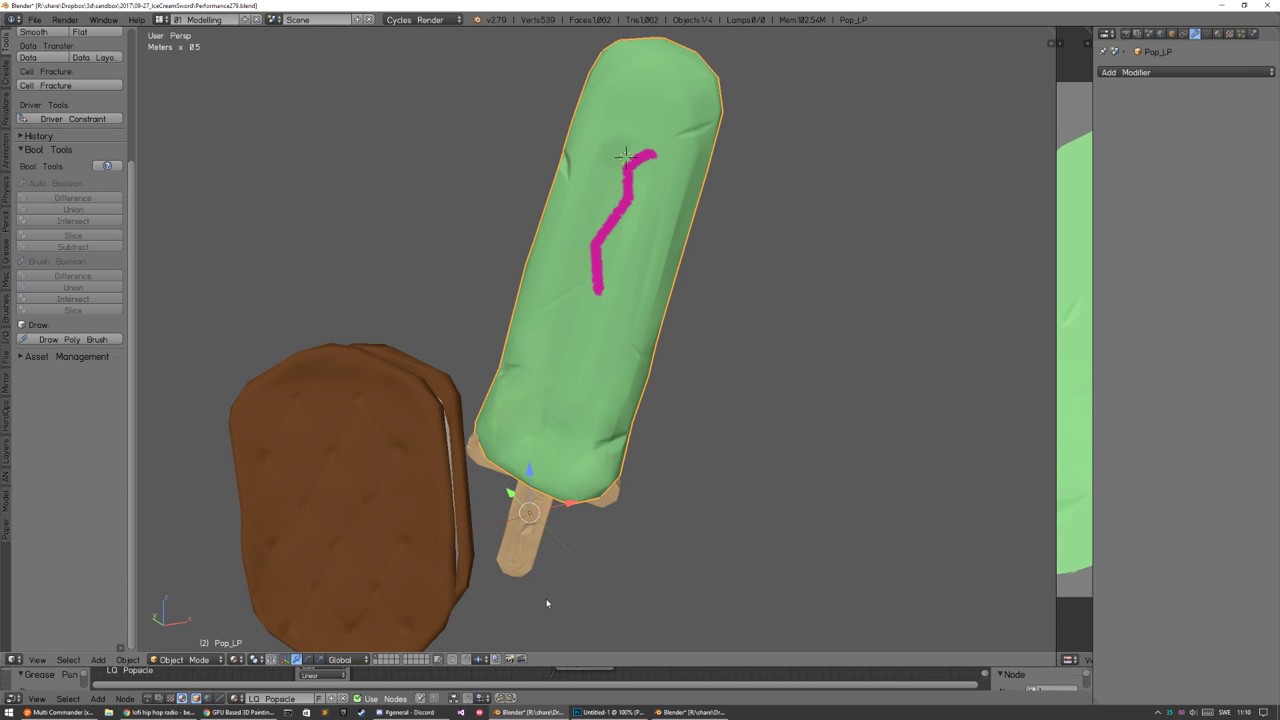Expand the History panel
The width and height of the screenshot is (1280, 720).
click(x=40, y=136)
